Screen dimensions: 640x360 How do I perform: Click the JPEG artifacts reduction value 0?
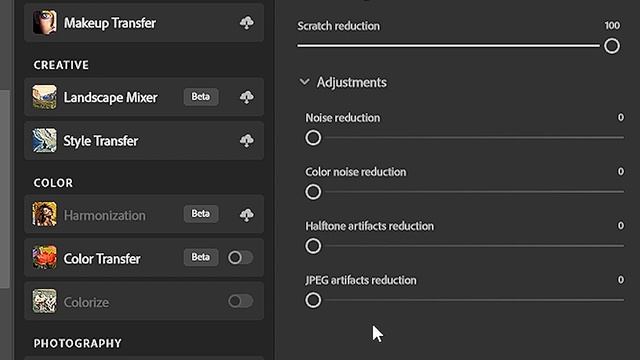[x=621, y=280]
